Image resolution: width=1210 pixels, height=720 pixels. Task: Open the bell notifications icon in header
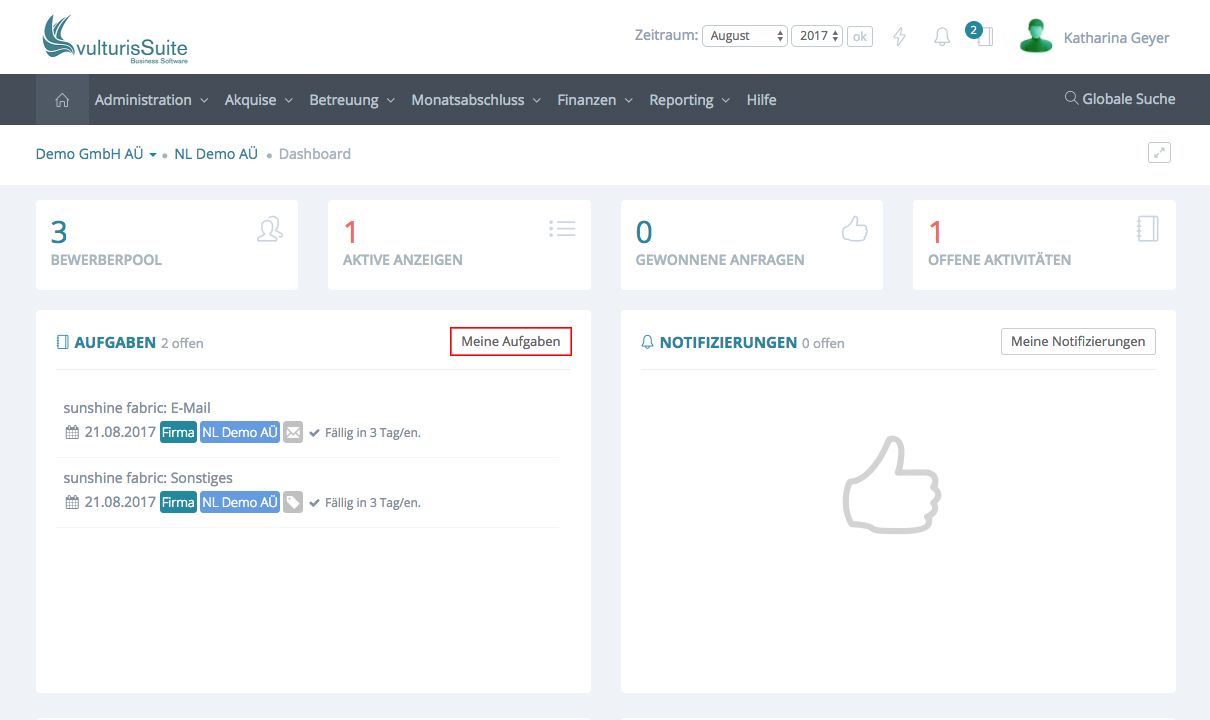(942, 37)
